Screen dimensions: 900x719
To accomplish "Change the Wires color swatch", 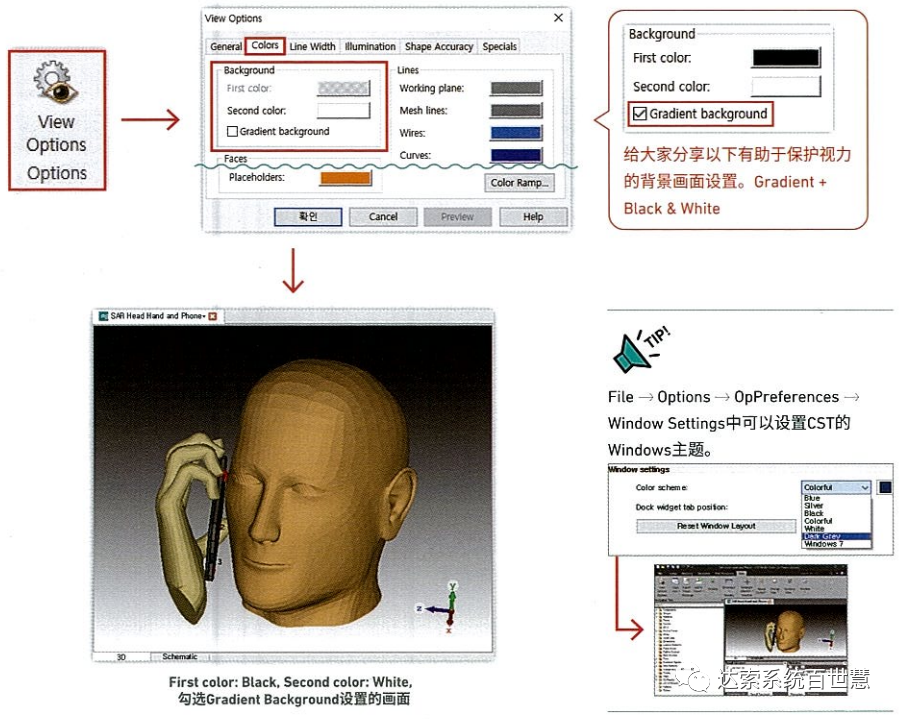I will 516,133.
